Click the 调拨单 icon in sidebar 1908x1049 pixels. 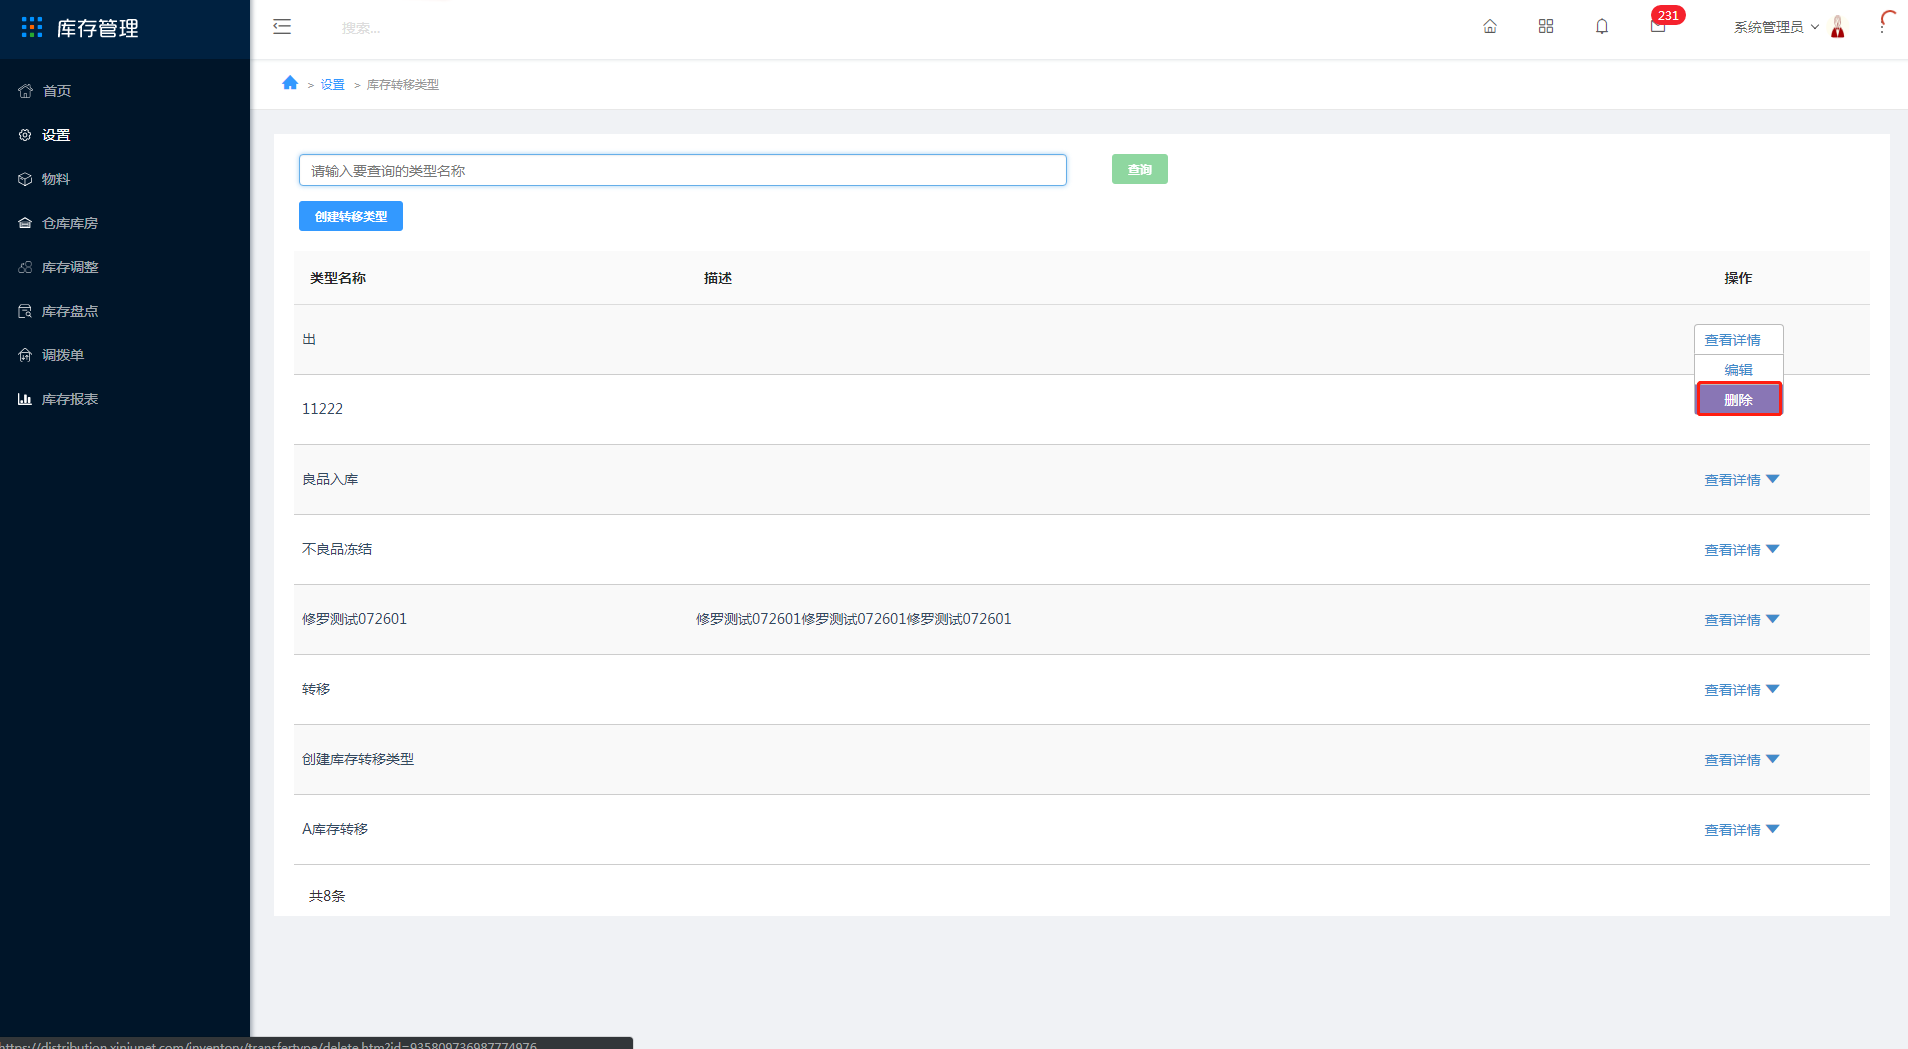pyautogui.click(x=25, y=355)
